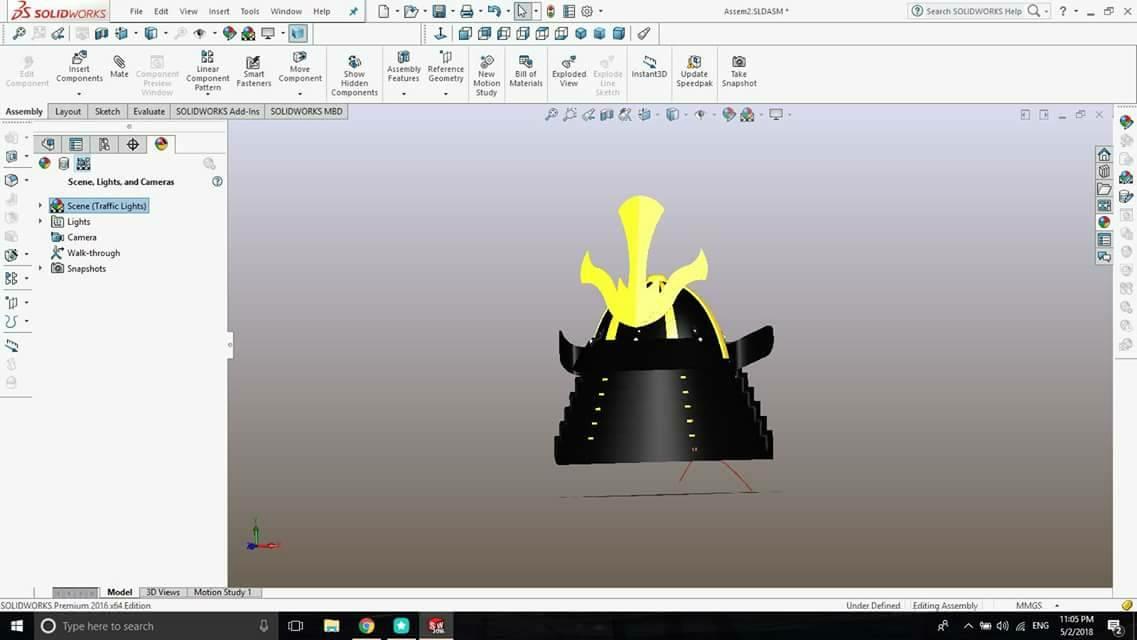
Task: Open File Explorer from the taskbar
Action: pos(331,626)
